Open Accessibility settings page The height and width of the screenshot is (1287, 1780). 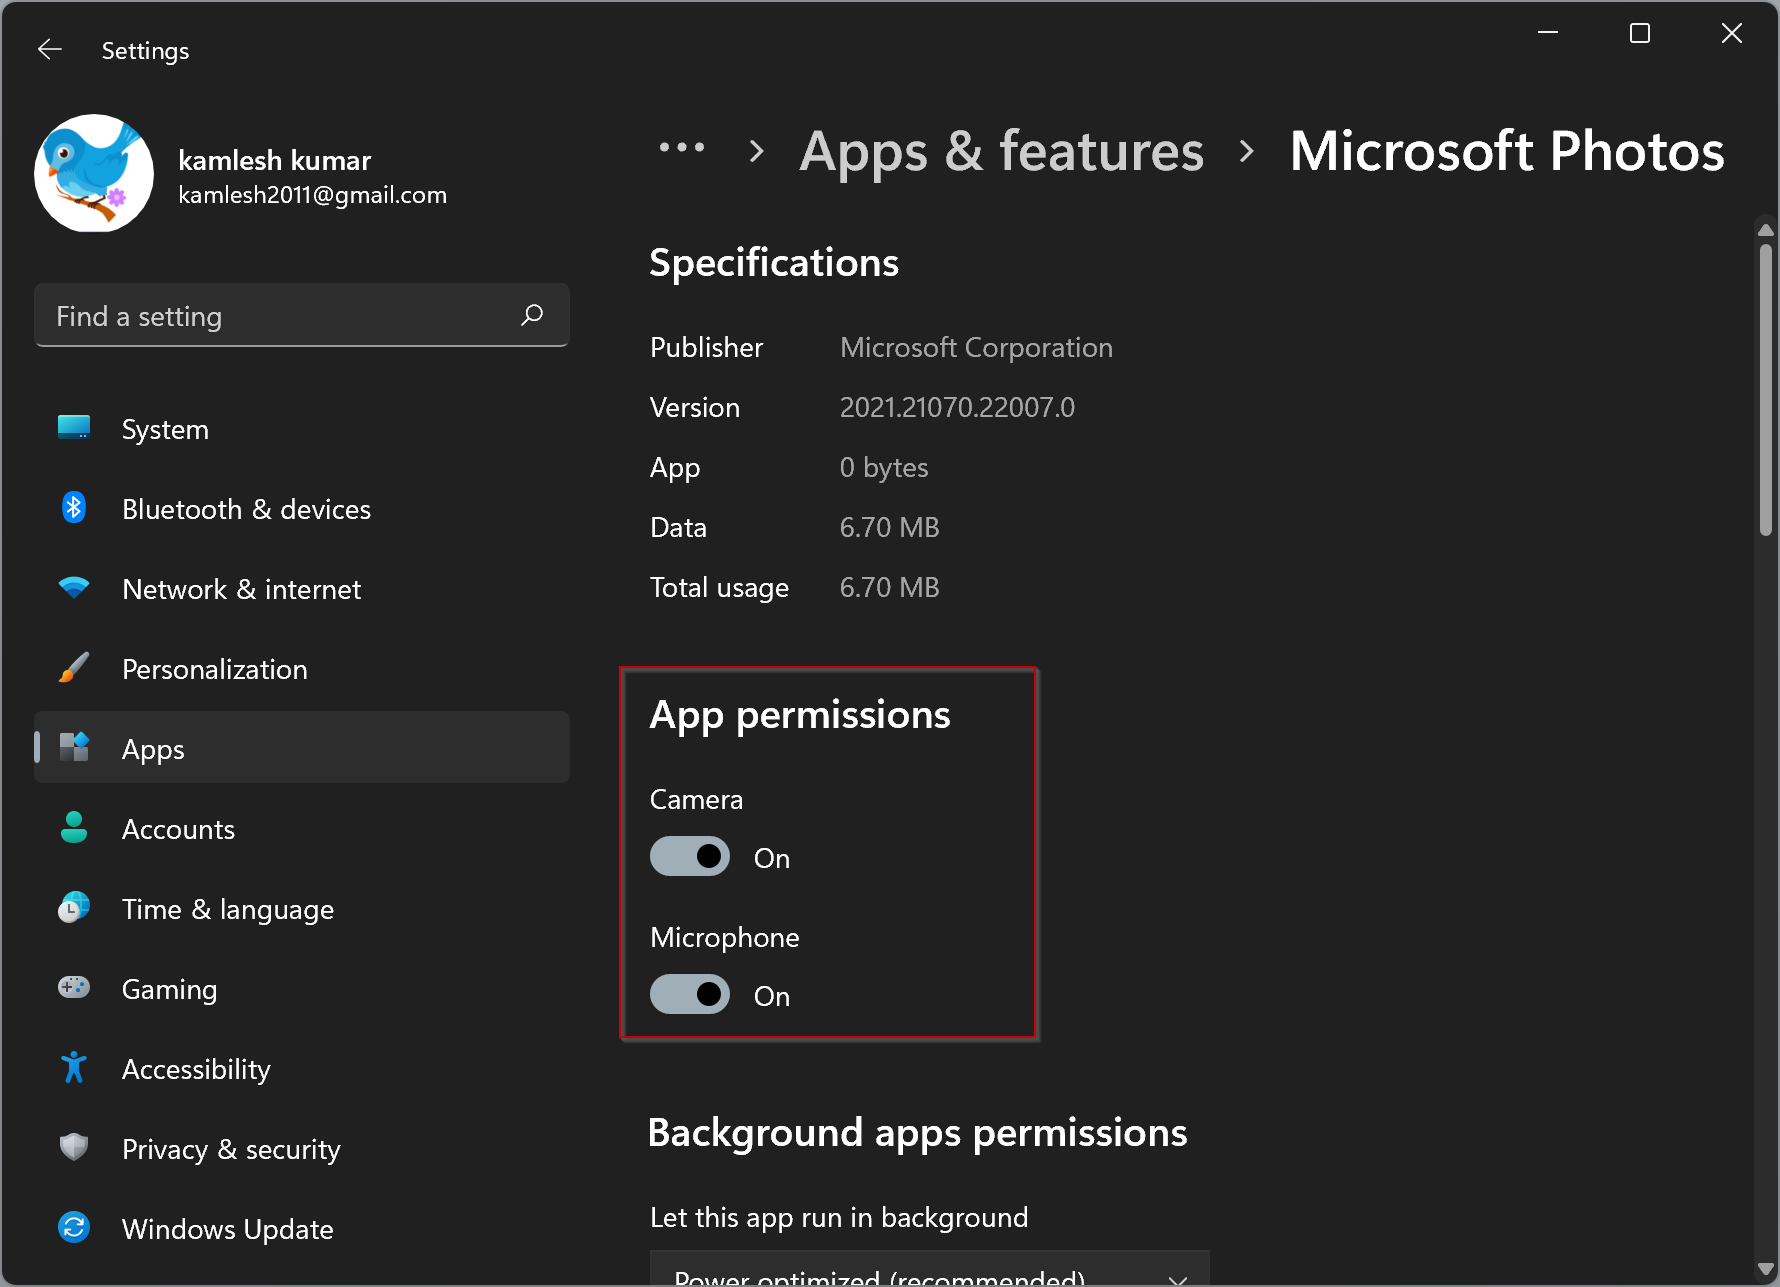click(302, 1069)
